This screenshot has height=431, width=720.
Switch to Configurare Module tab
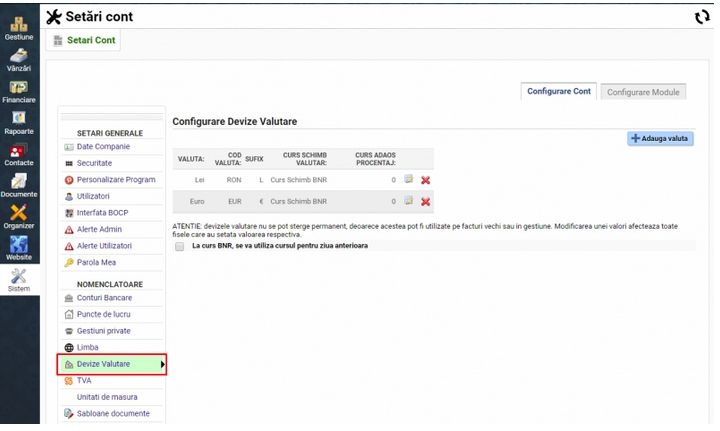point(643,92)
